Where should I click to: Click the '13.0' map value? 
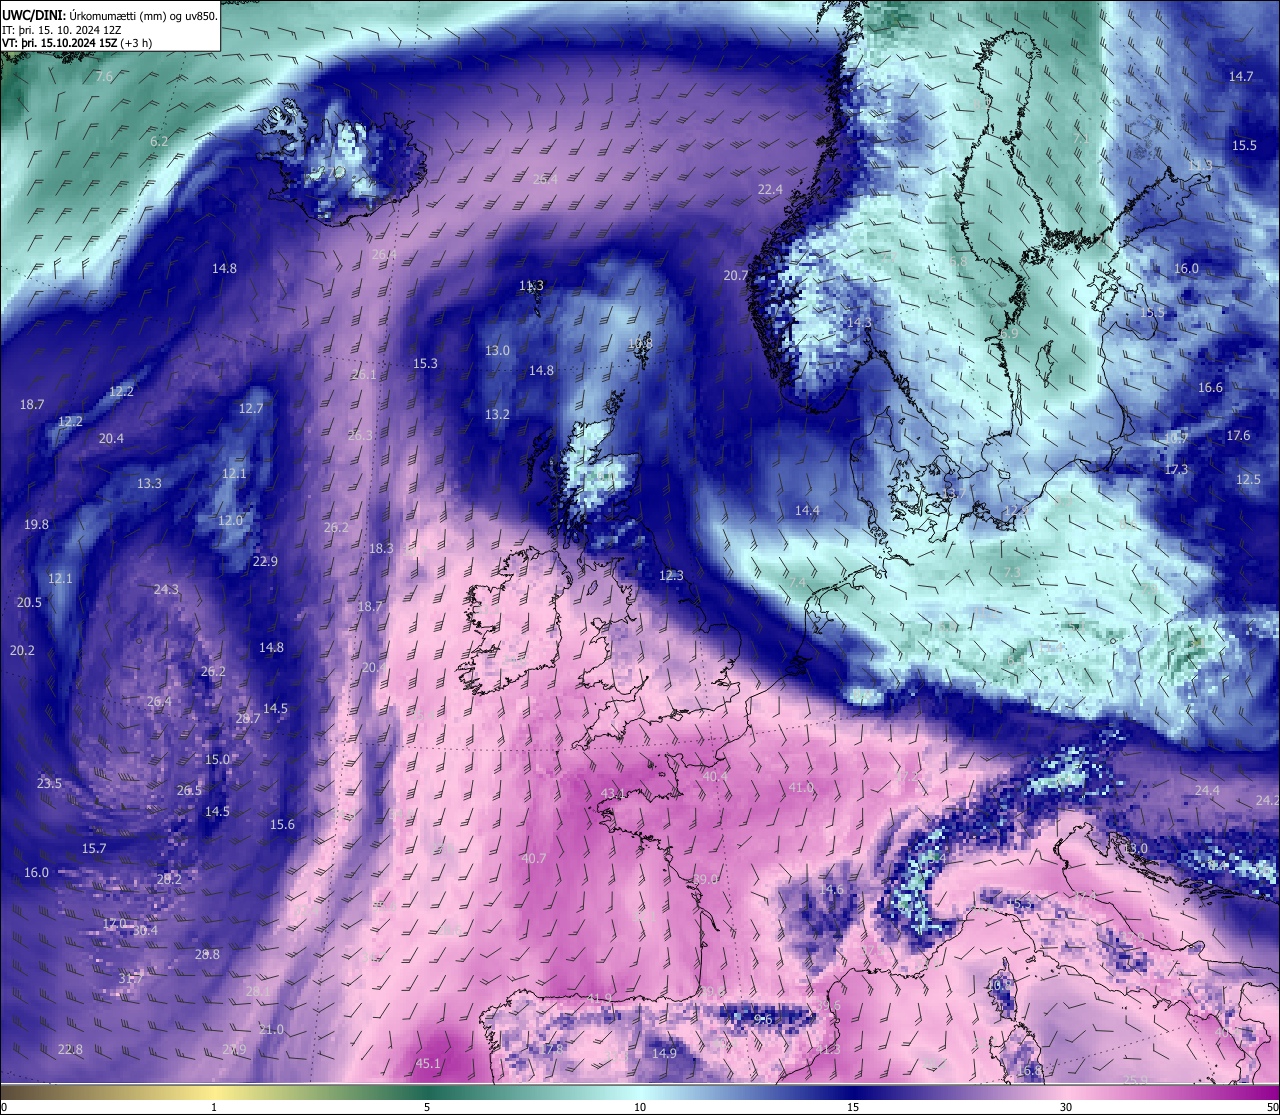(x=497, y=351)
